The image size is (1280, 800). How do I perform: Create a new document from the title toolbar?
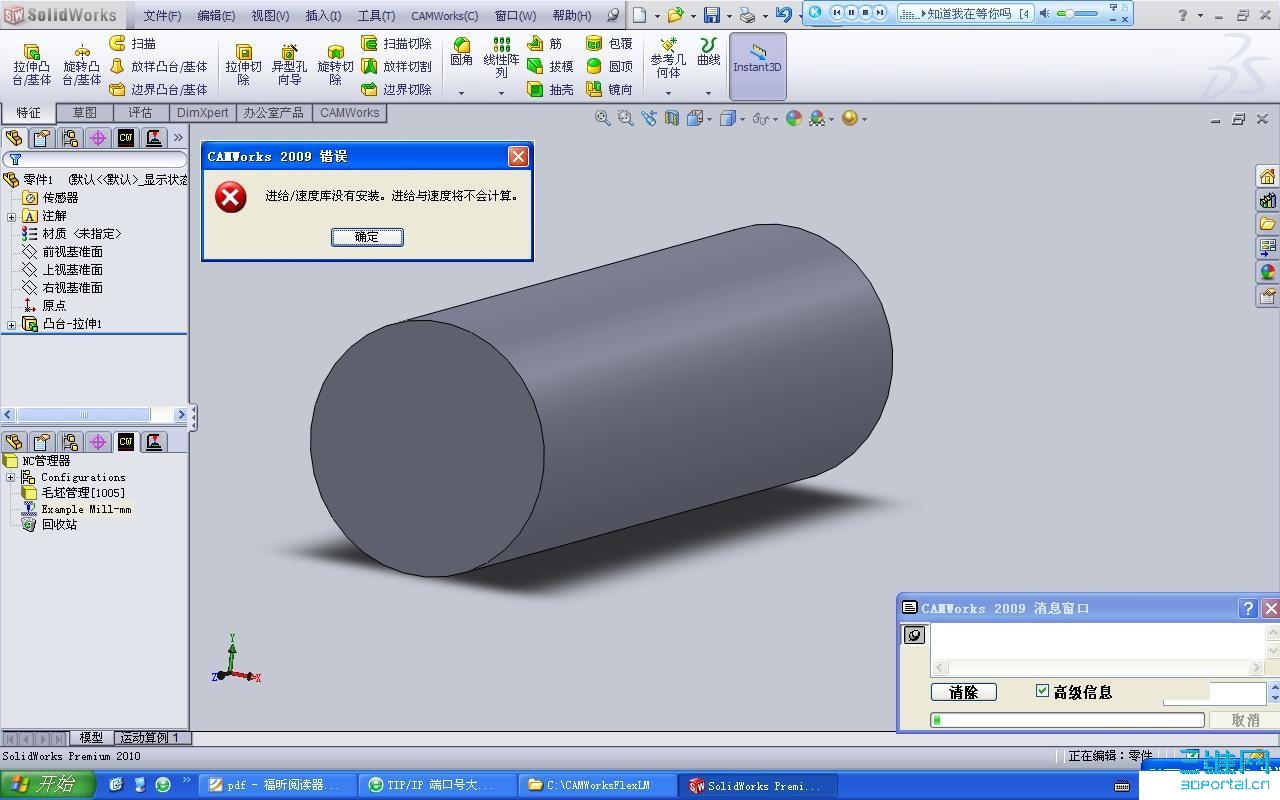[x=639, y=15]
